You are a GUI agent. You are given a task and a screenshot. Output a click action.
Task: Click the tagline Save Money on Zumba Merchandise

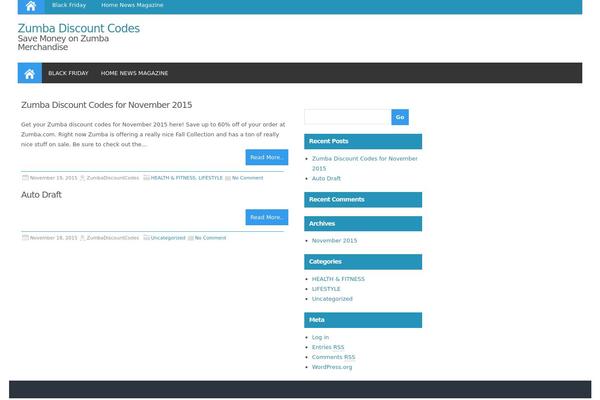coord(63,43)
